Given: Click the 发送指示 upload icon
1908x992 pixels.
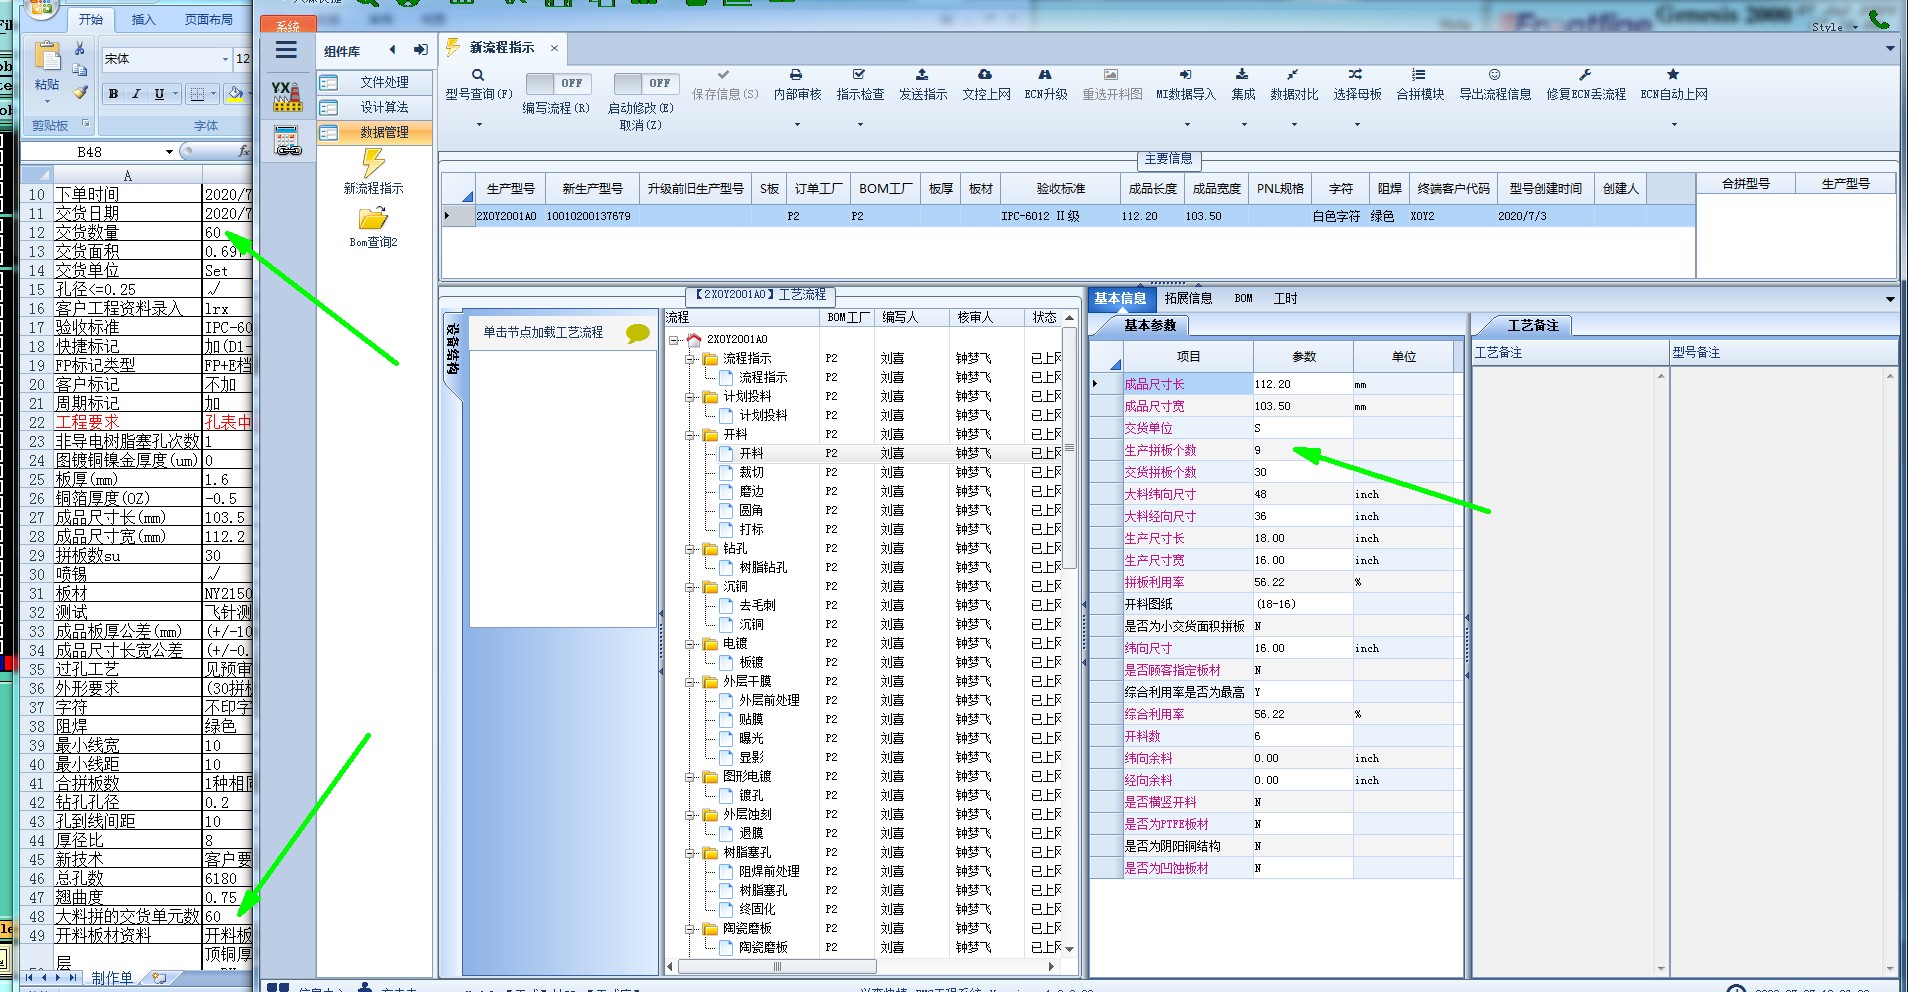Looking at the screenshot, I should point(922,75).
